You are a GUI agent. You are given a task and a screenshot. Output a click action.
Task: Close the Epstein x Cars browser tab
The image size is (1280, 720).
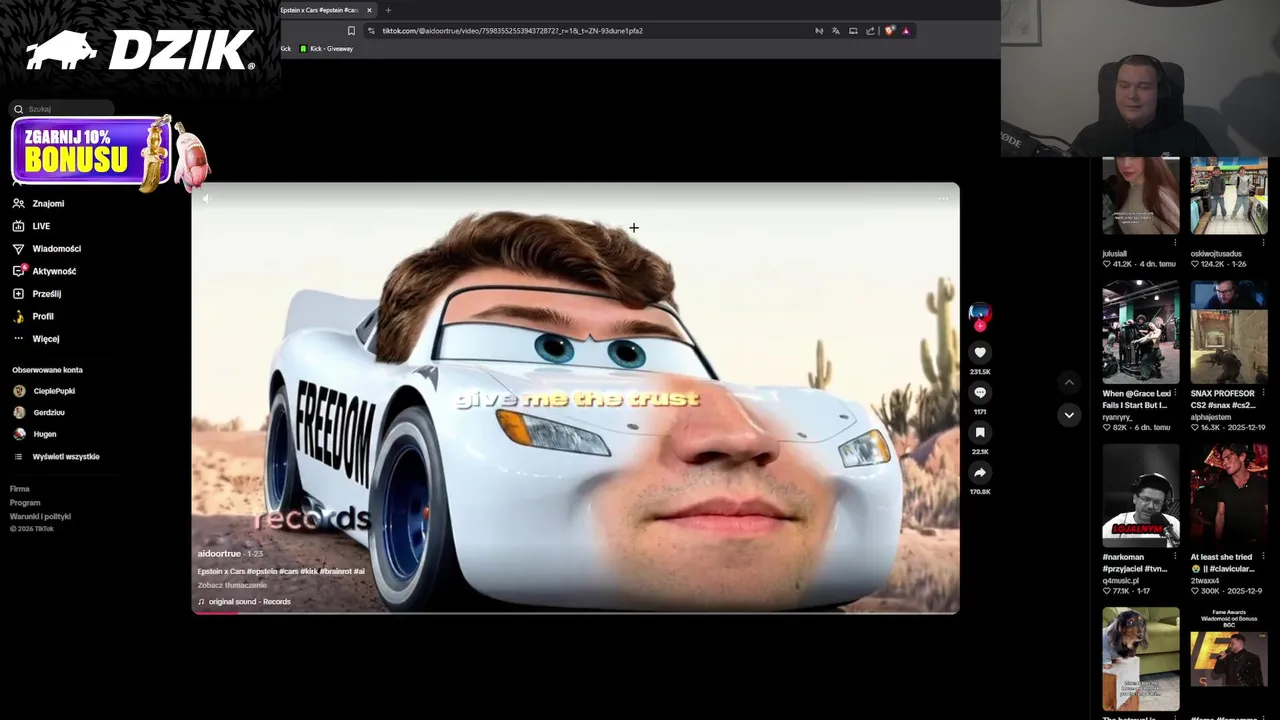pyautogui.click(x=369, y=10)
